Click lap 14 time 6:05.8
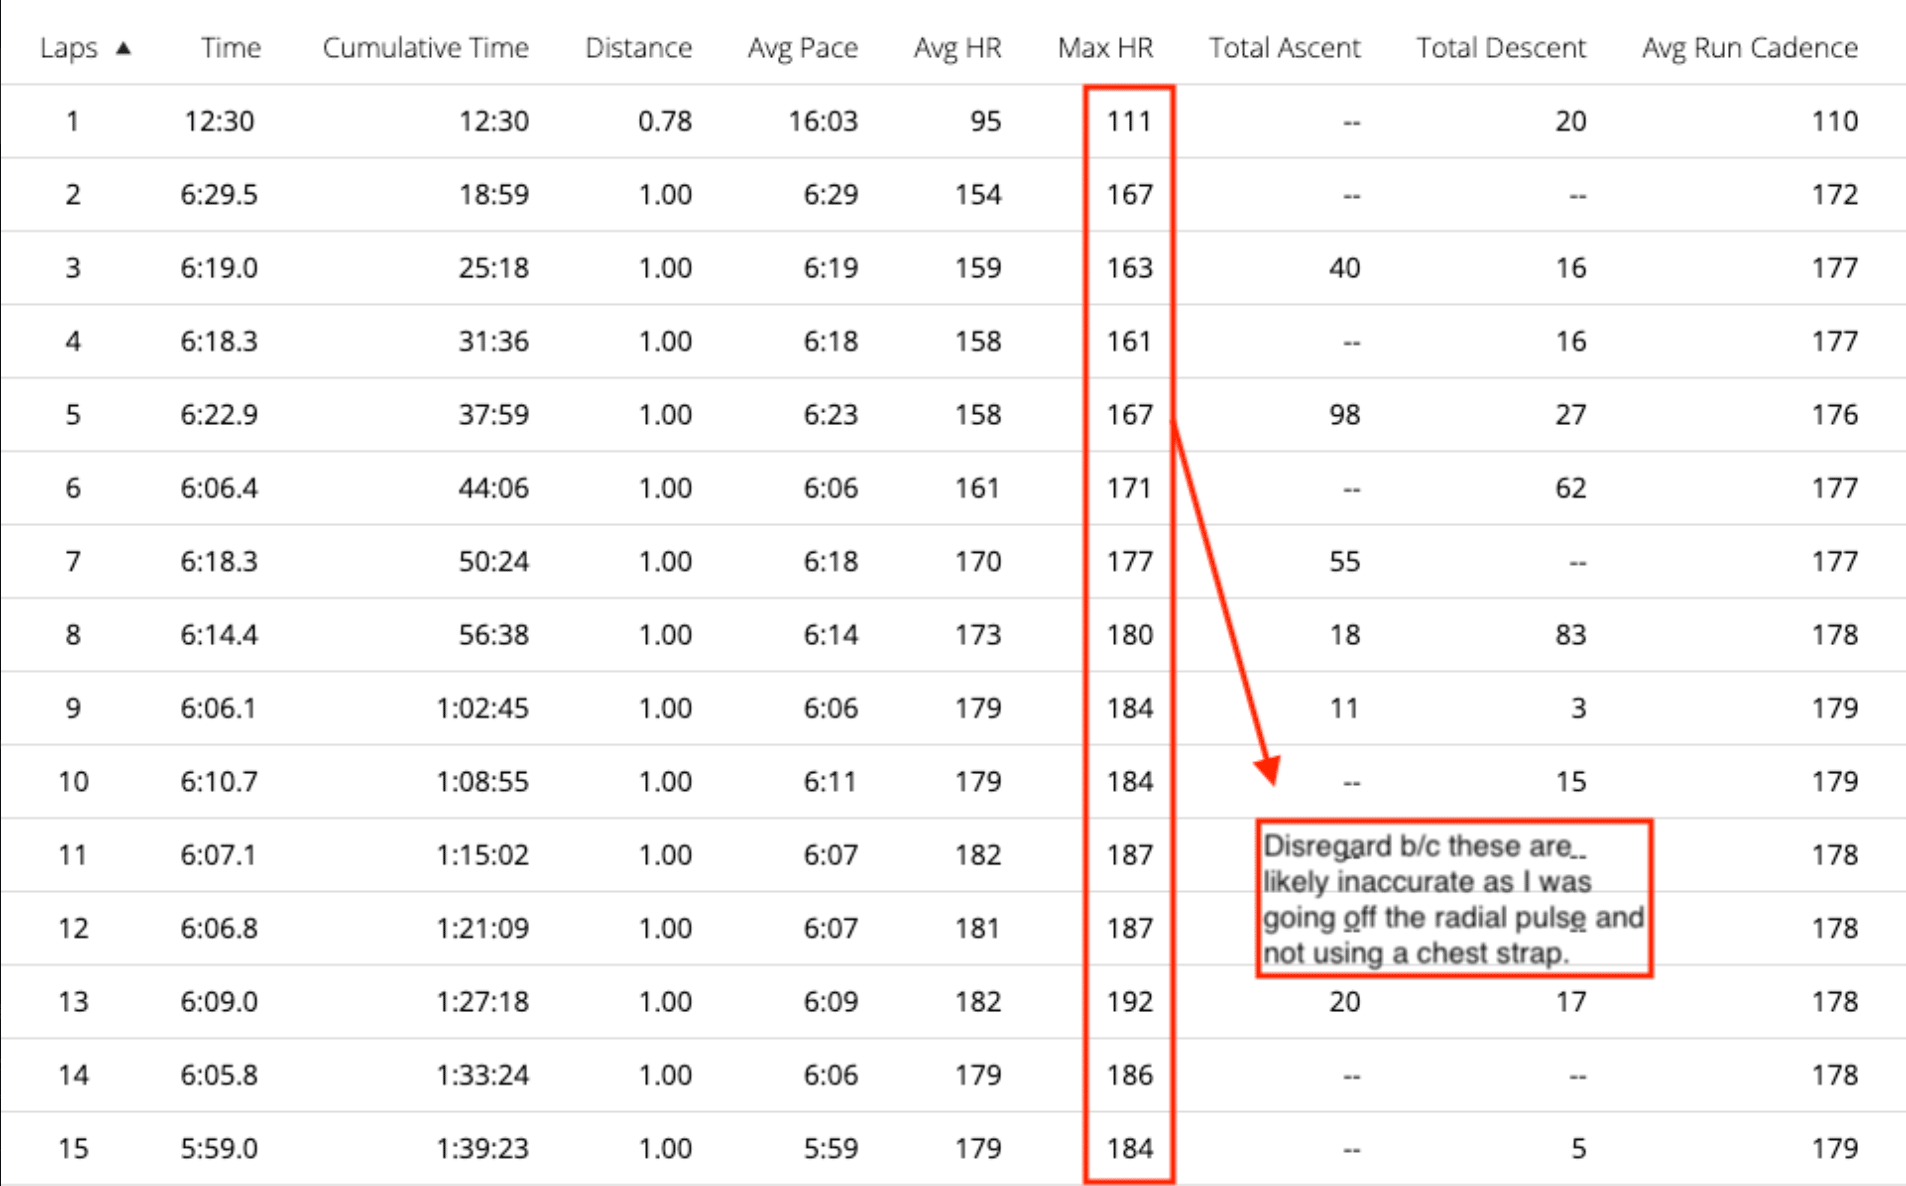 coord(219,1075)
